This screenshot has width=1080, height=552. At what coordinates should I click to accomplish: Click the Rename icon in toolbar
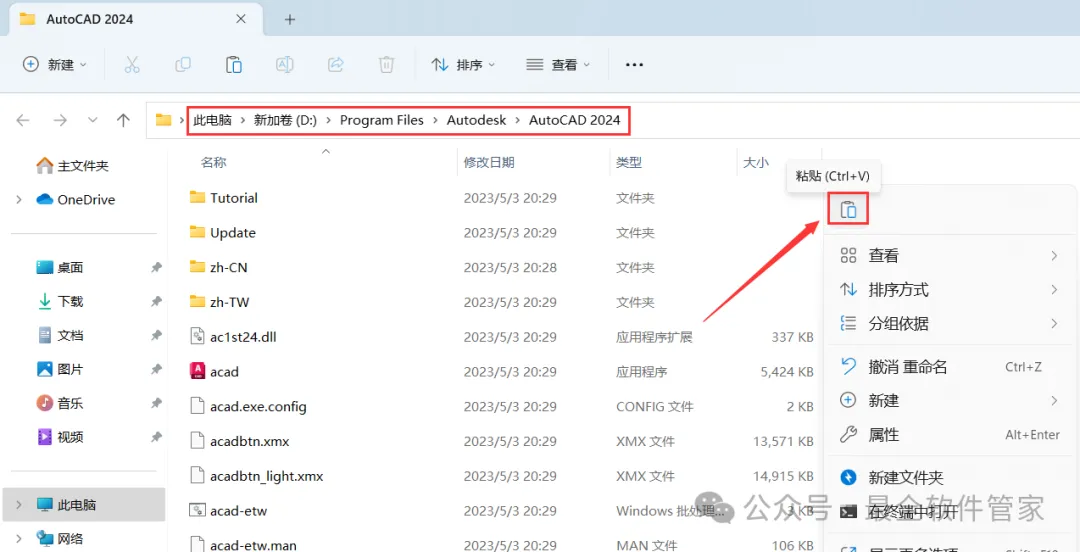tap(284, 65)
